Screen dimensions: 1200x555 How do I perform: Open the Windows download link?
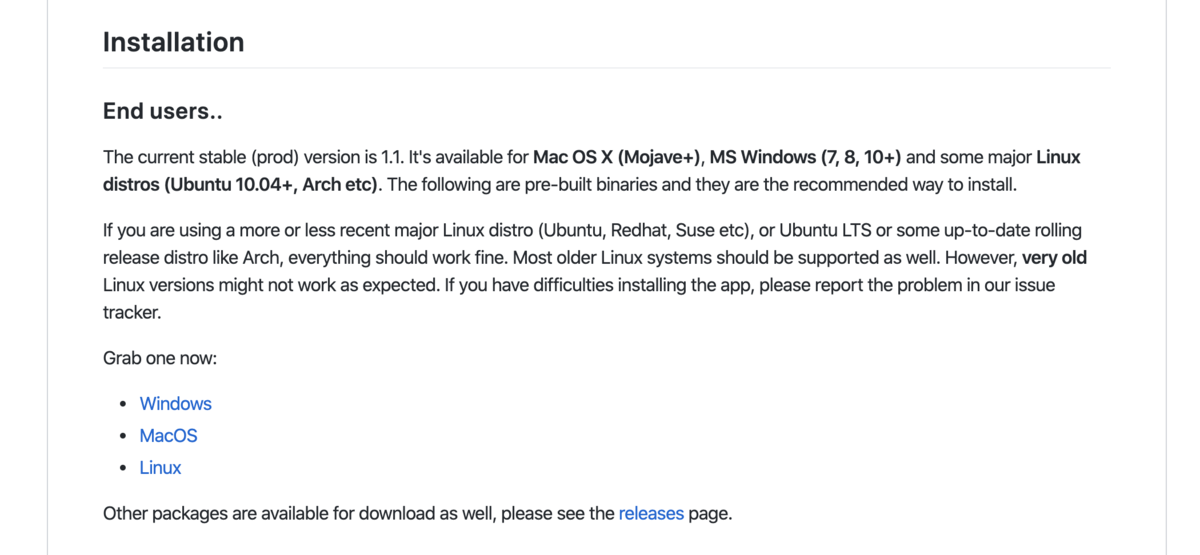176,404
